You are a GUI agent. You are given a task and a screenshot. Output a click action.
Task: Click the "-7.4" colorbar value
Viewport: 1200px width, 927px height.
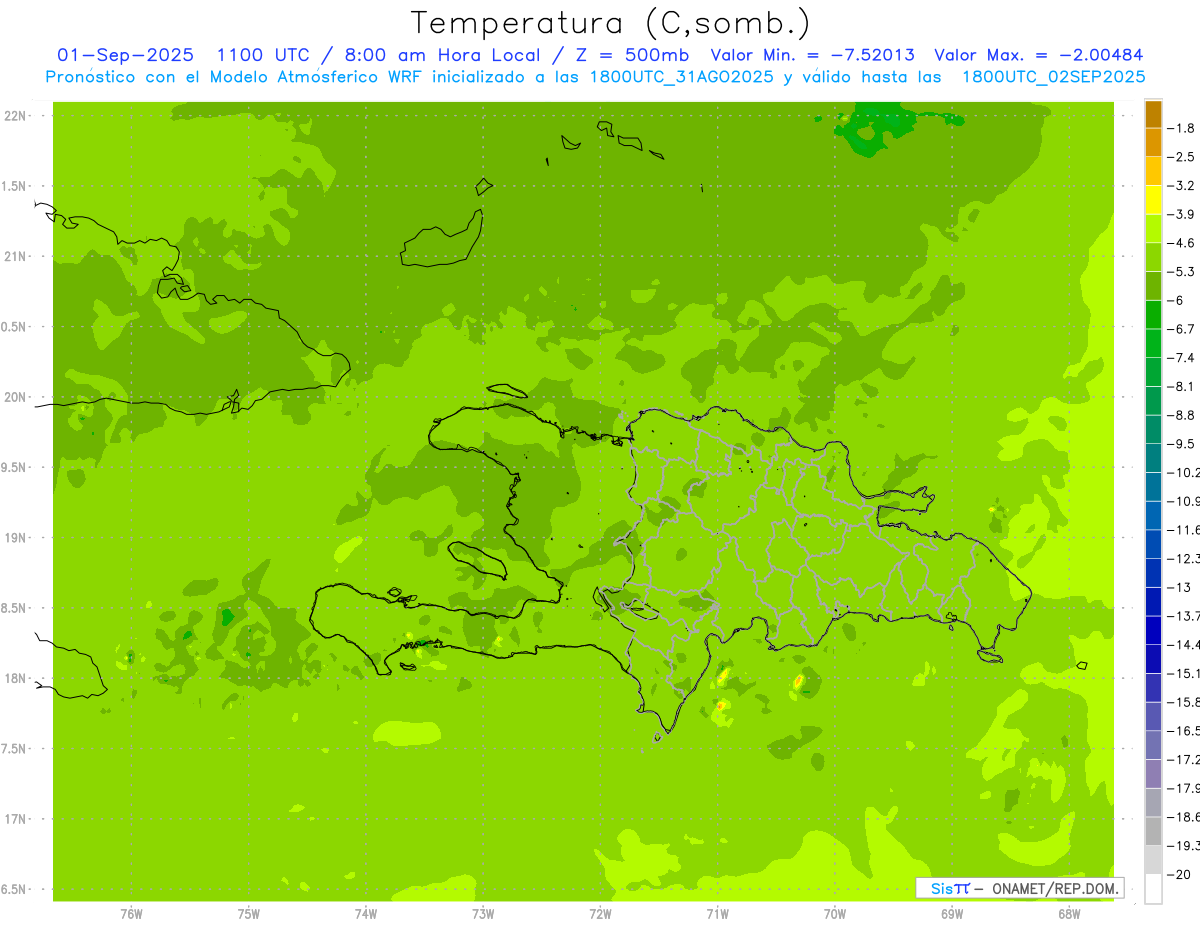[x=1181, y=357]
